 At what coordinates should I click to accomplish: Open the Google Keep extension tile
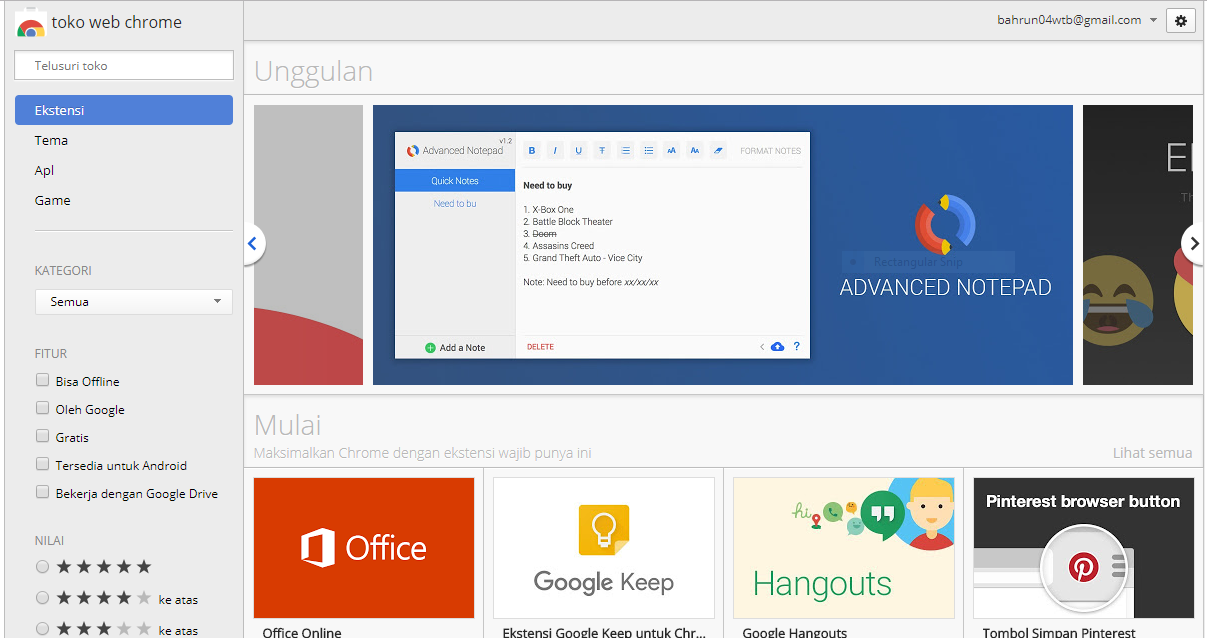[x=604, y=548]
